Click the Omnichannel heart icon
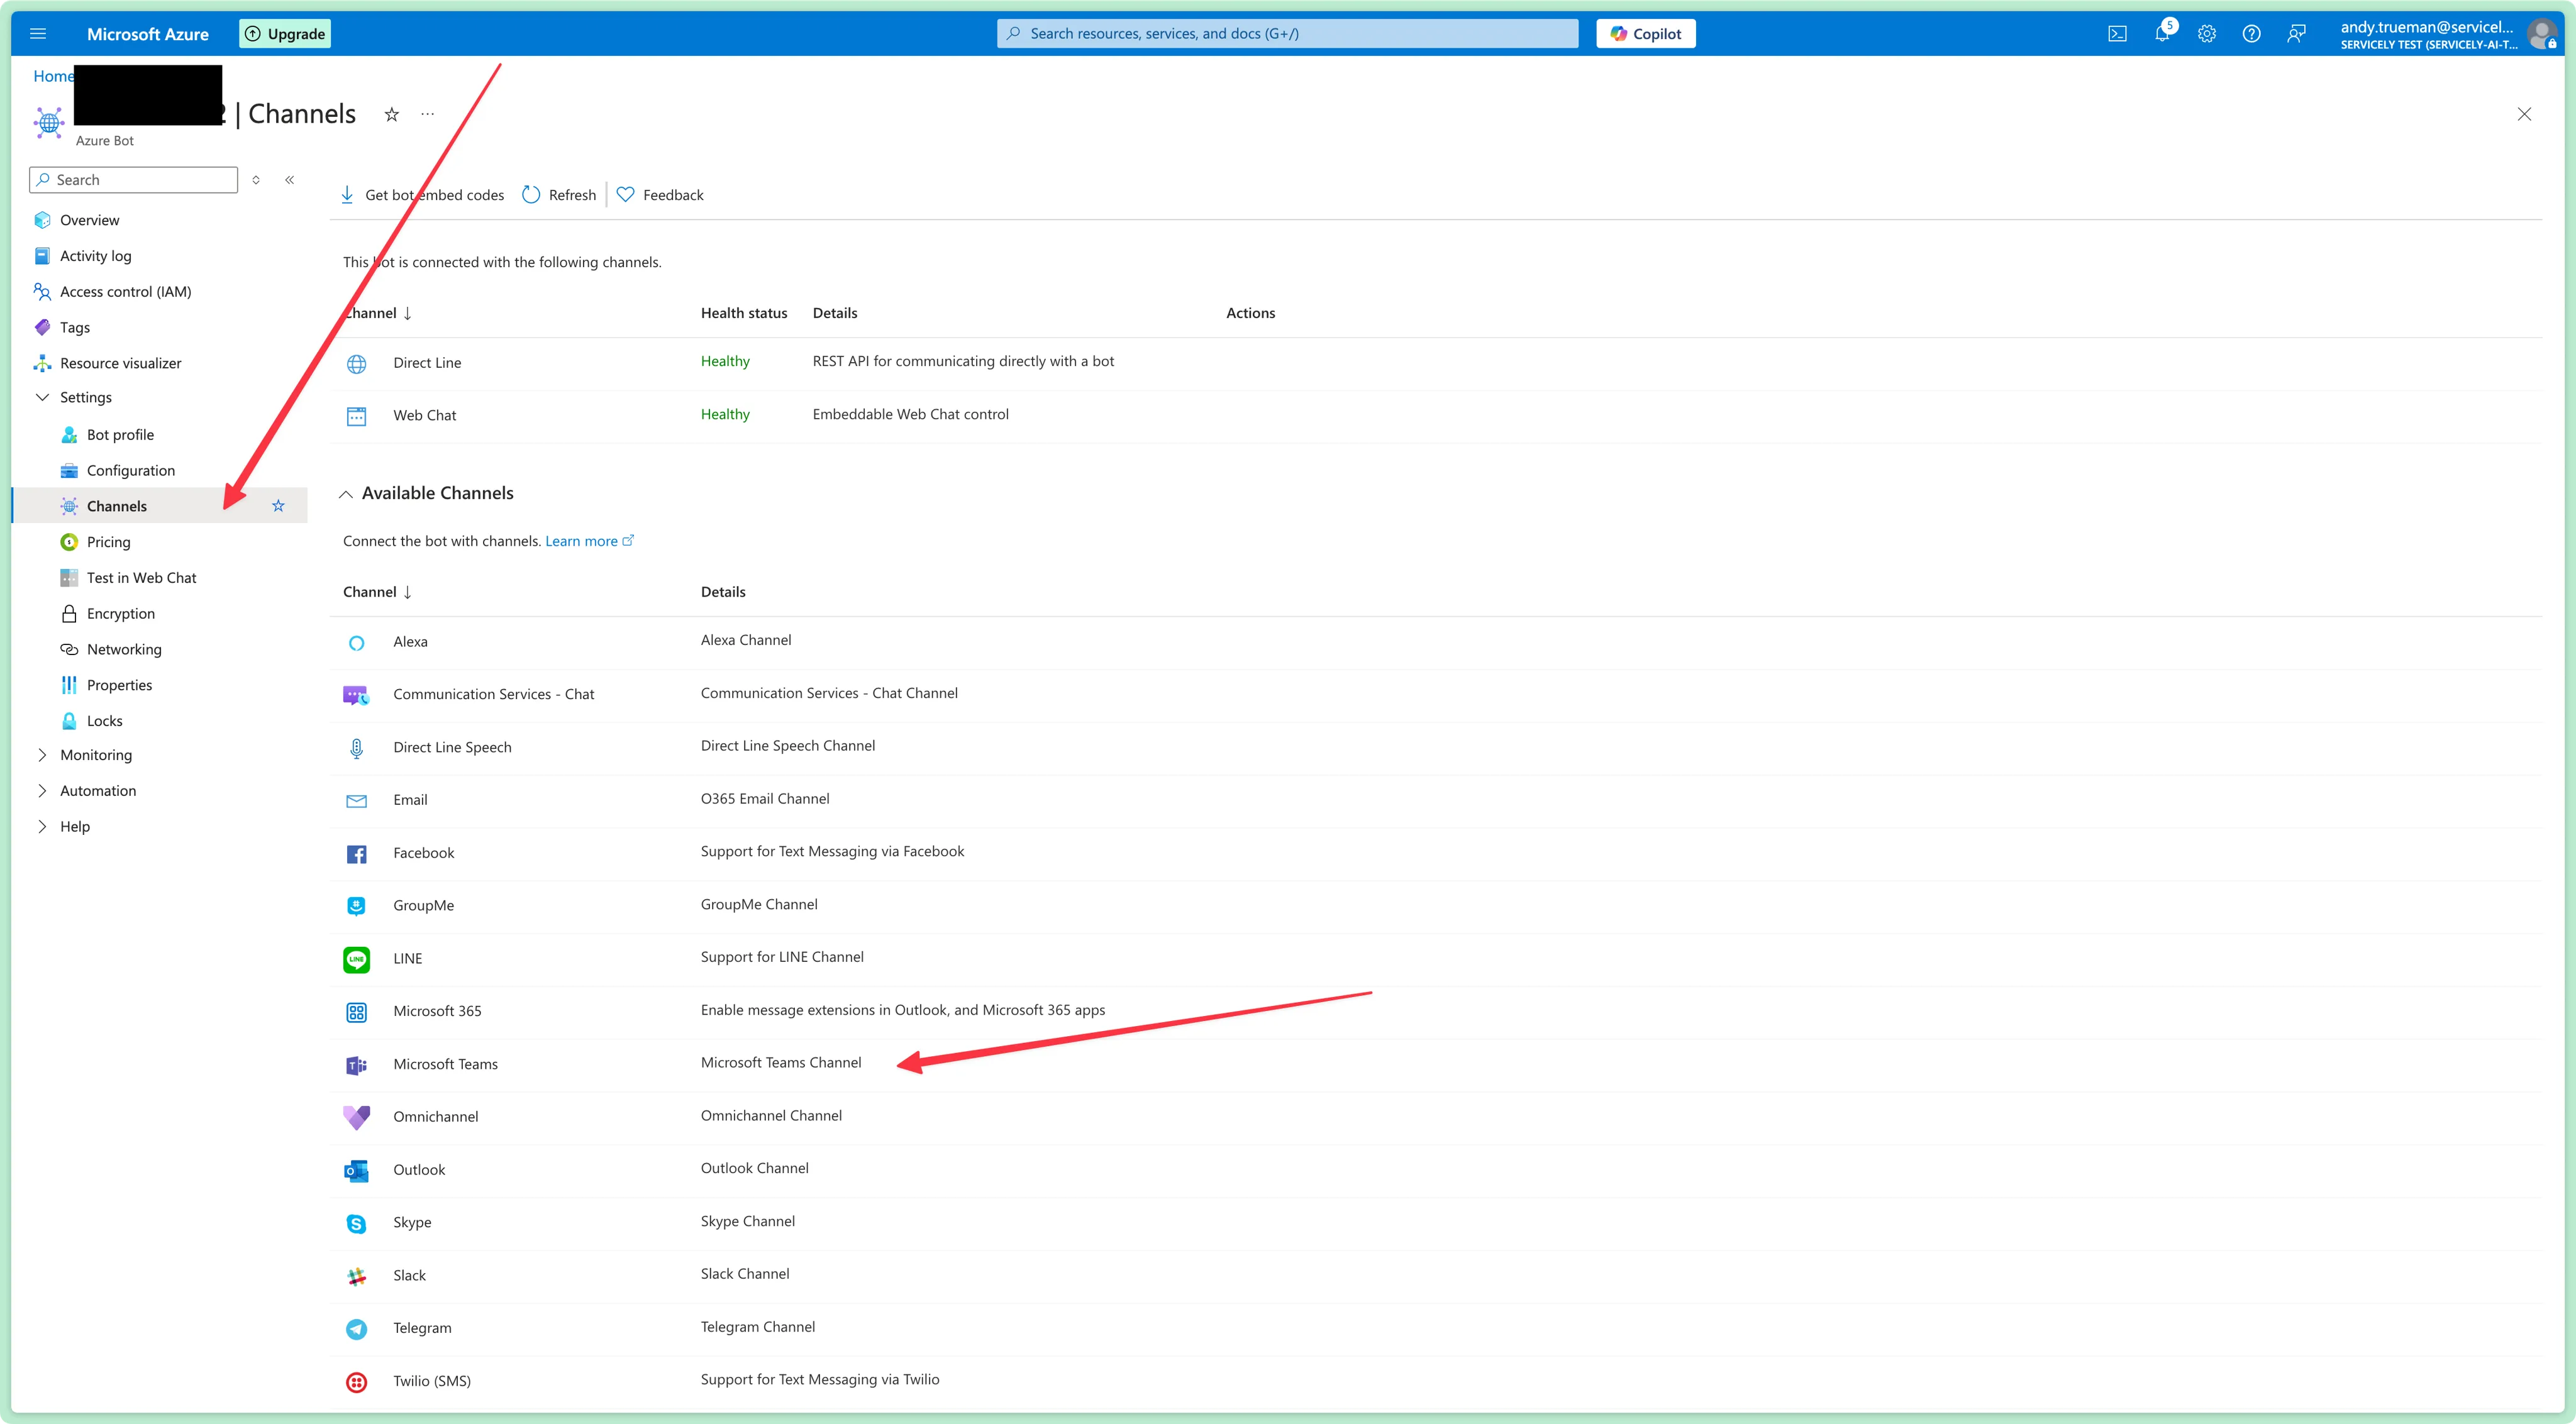The height and width of the screenshot is (1424, 2576). 356,1117
